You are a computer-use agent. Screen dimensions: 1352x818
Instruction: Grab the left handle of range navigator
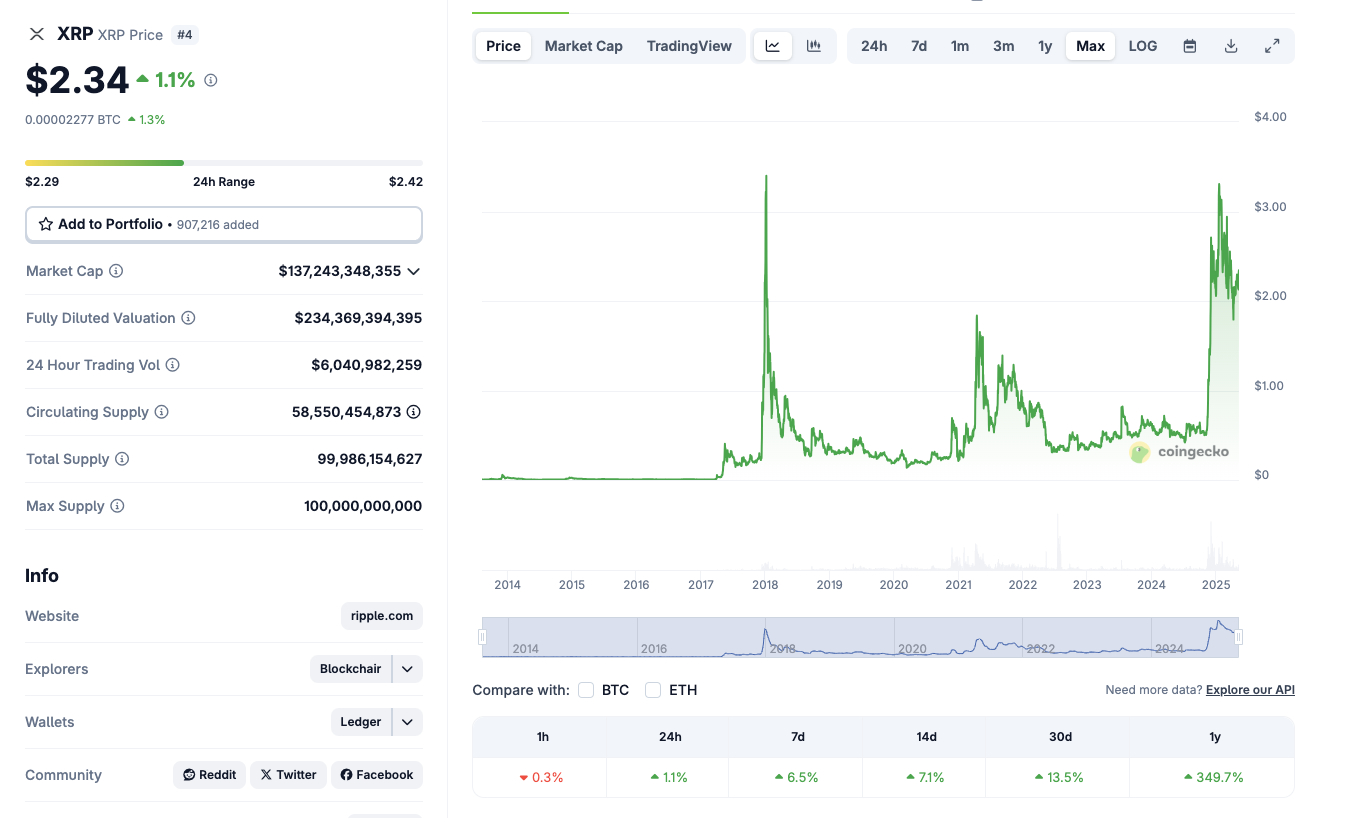[483, 637]
